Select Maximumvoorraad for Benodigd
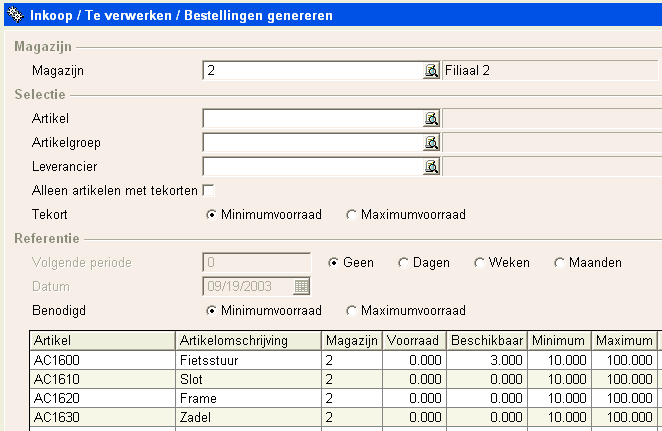 (351, 311)
